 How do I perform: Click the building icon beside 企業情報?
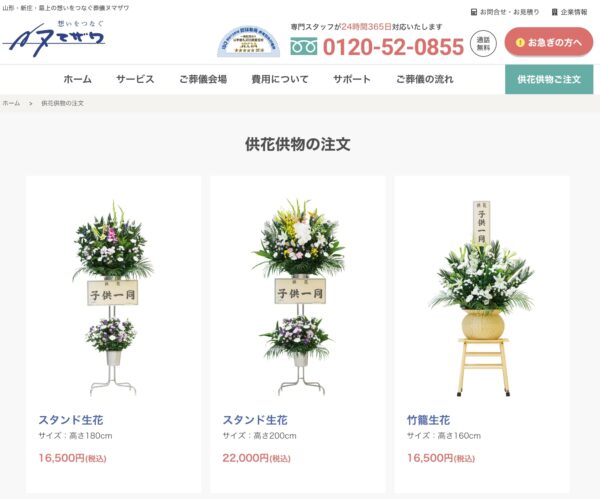coord(554,12)
